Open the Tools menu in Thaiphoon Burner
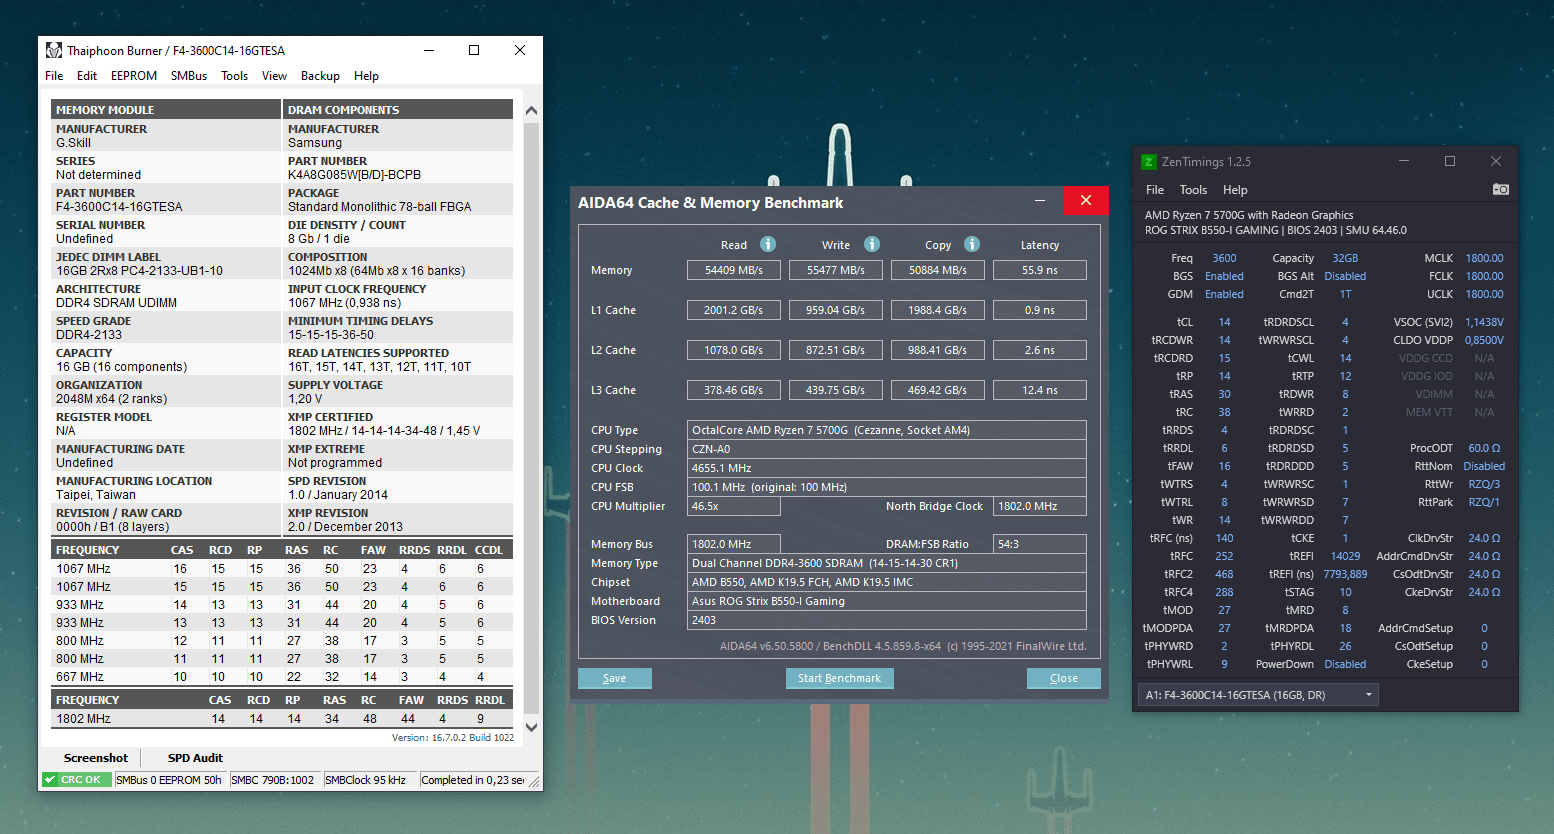 pyautogui.click(x=235, y=76)
